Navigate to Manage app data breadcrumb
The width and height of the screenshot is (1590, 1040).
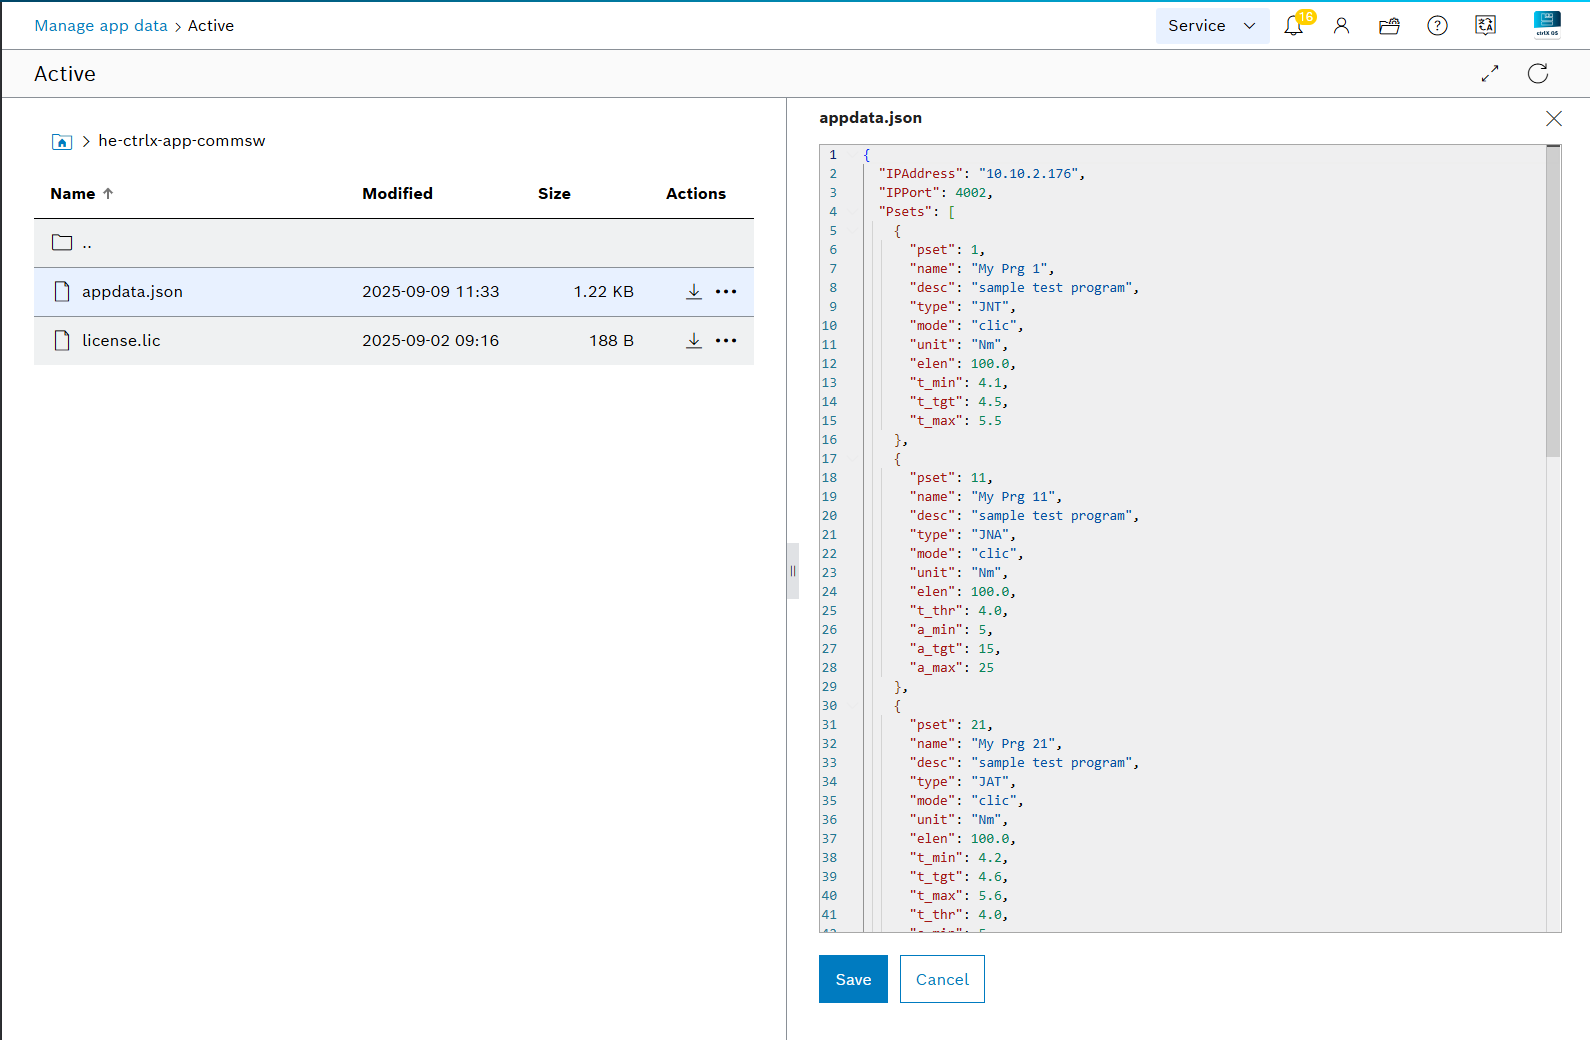[101, 26]
